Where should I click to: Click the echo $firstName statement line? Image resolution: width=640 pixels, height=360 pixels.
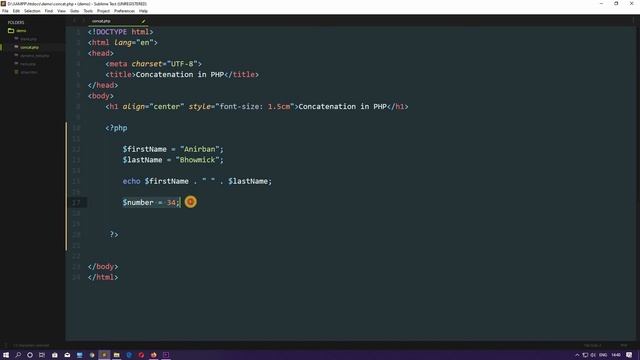click(197, 181)
